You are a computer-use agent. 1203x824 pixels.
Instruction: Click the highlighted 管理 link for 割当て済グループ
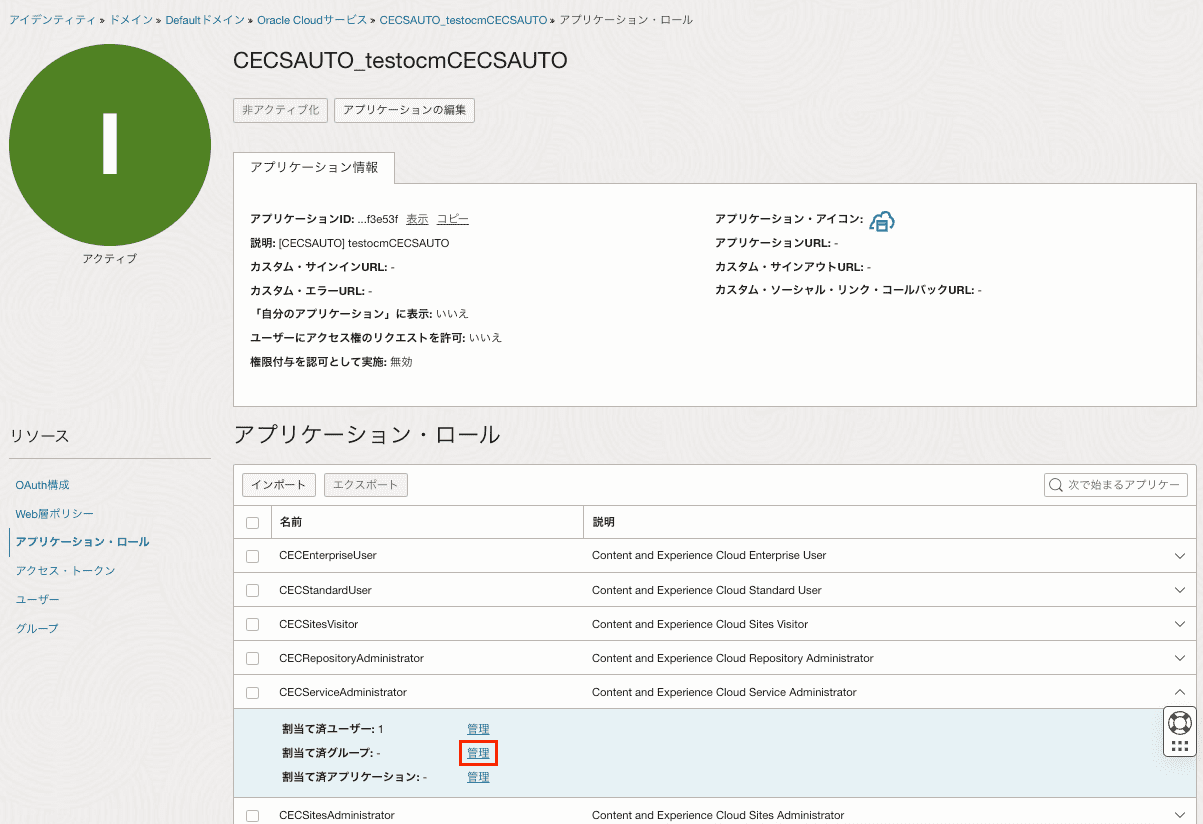click(478, 753)
